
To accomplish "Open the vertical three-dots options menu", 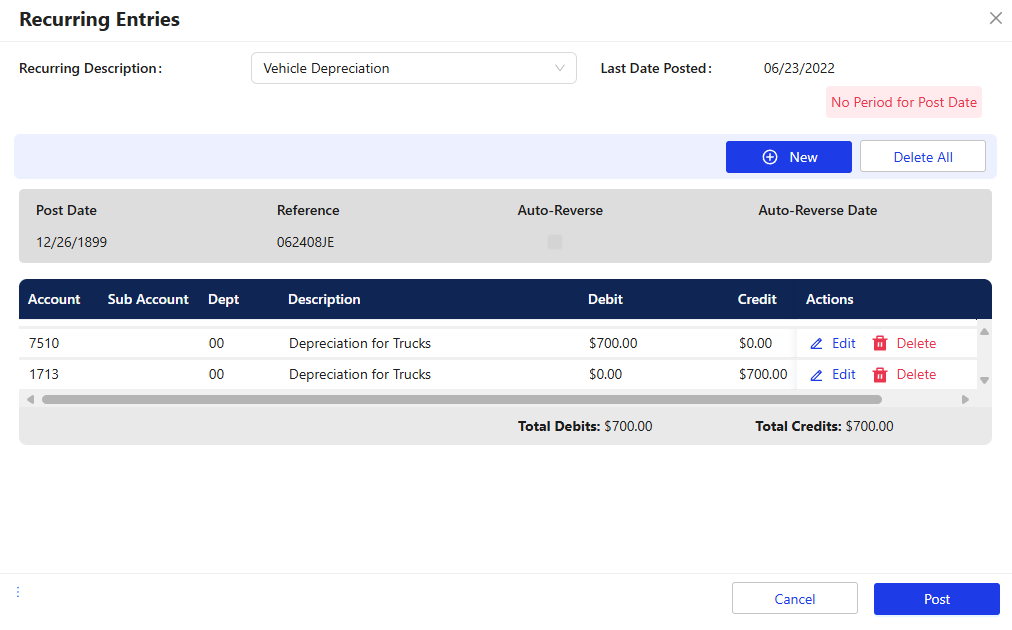I will pos(18,592).
